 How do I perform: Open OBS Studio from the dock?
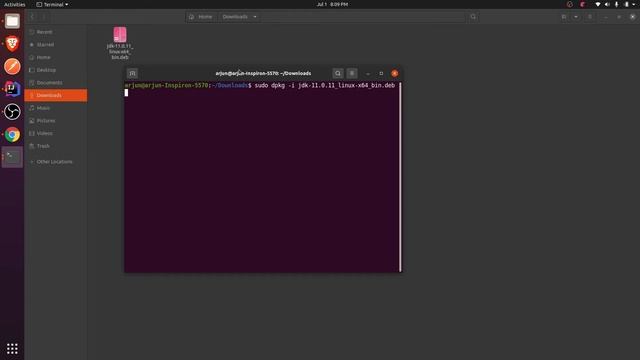click(12, 111)
